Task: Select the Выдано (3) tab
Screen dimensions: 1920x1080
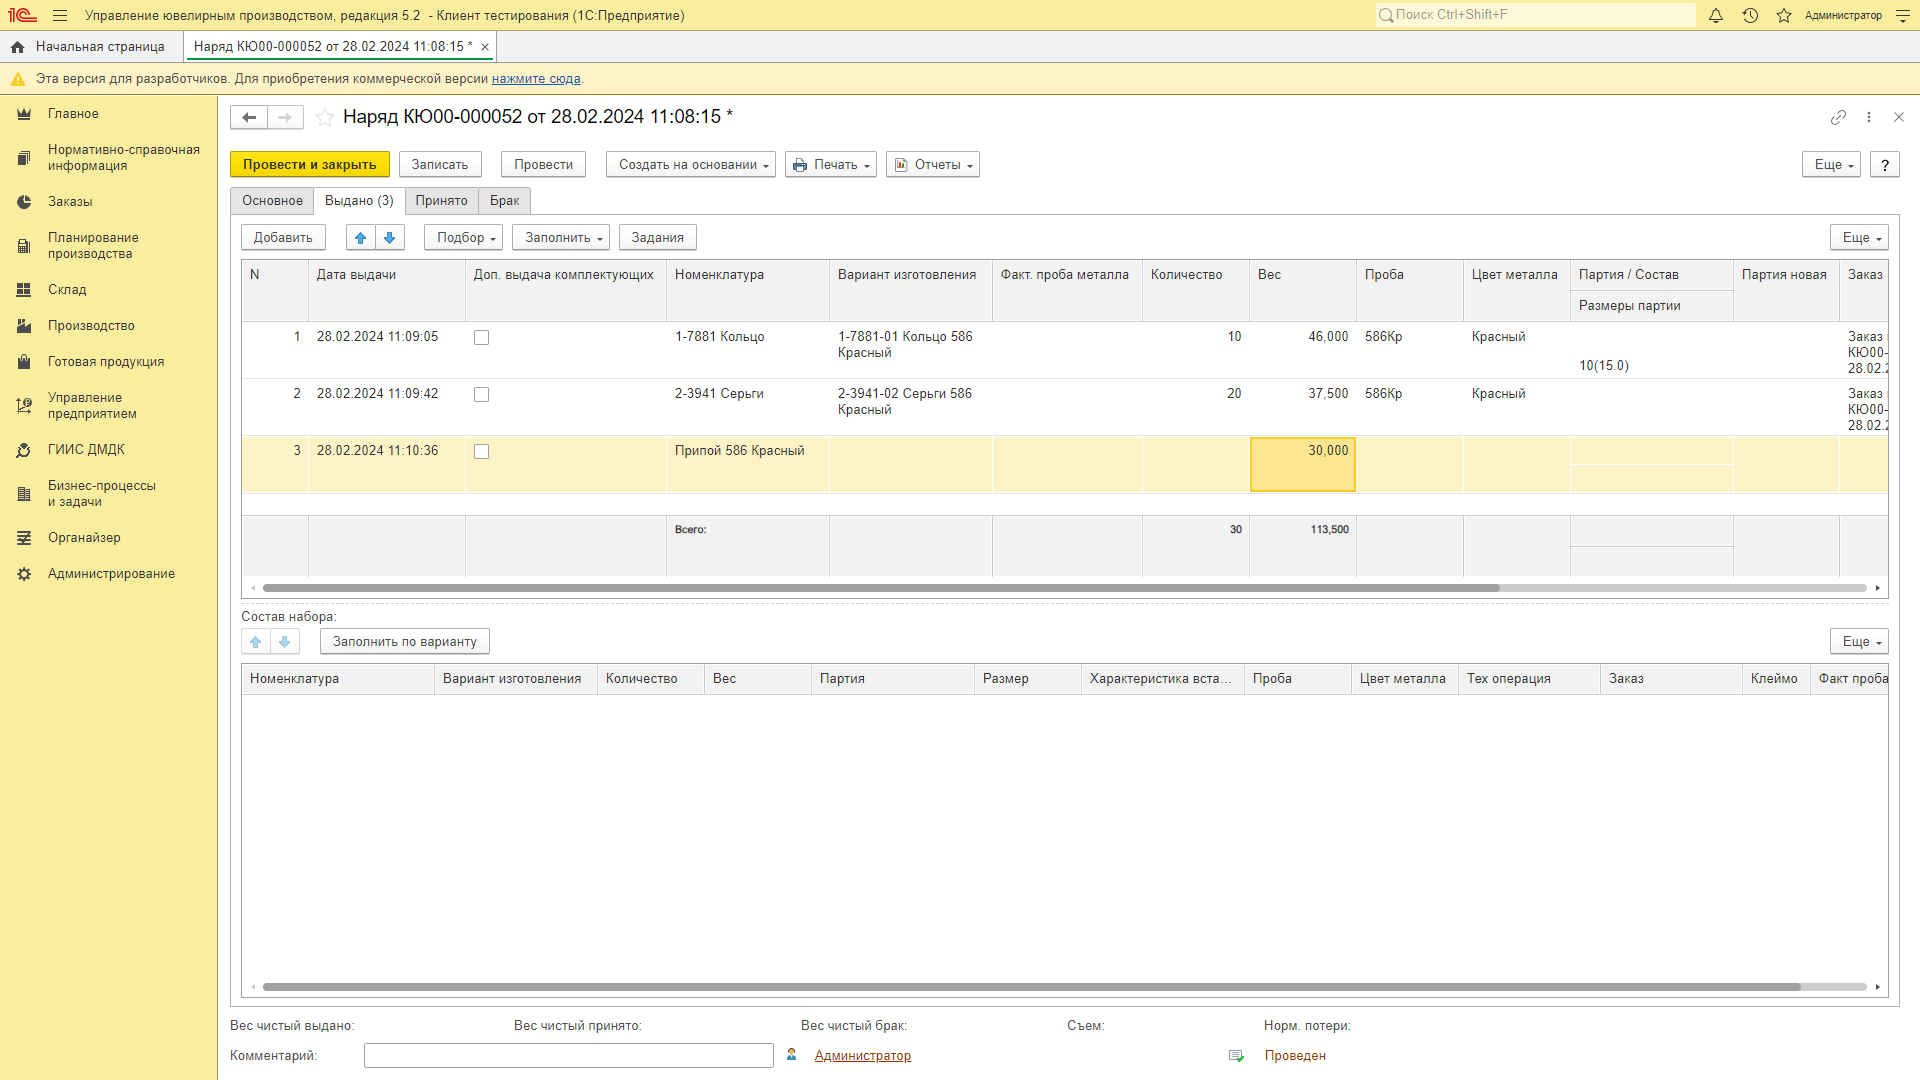Action: point(359,201)
